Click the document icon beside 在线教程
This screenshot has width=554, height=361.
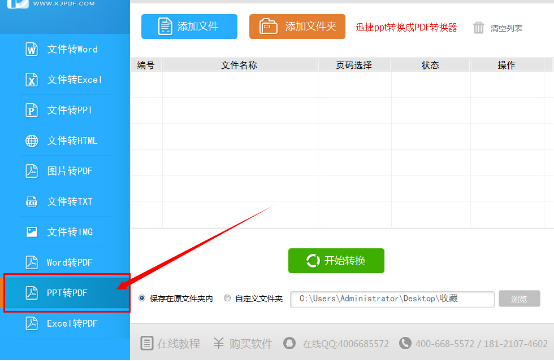click(x=147, y=343)
